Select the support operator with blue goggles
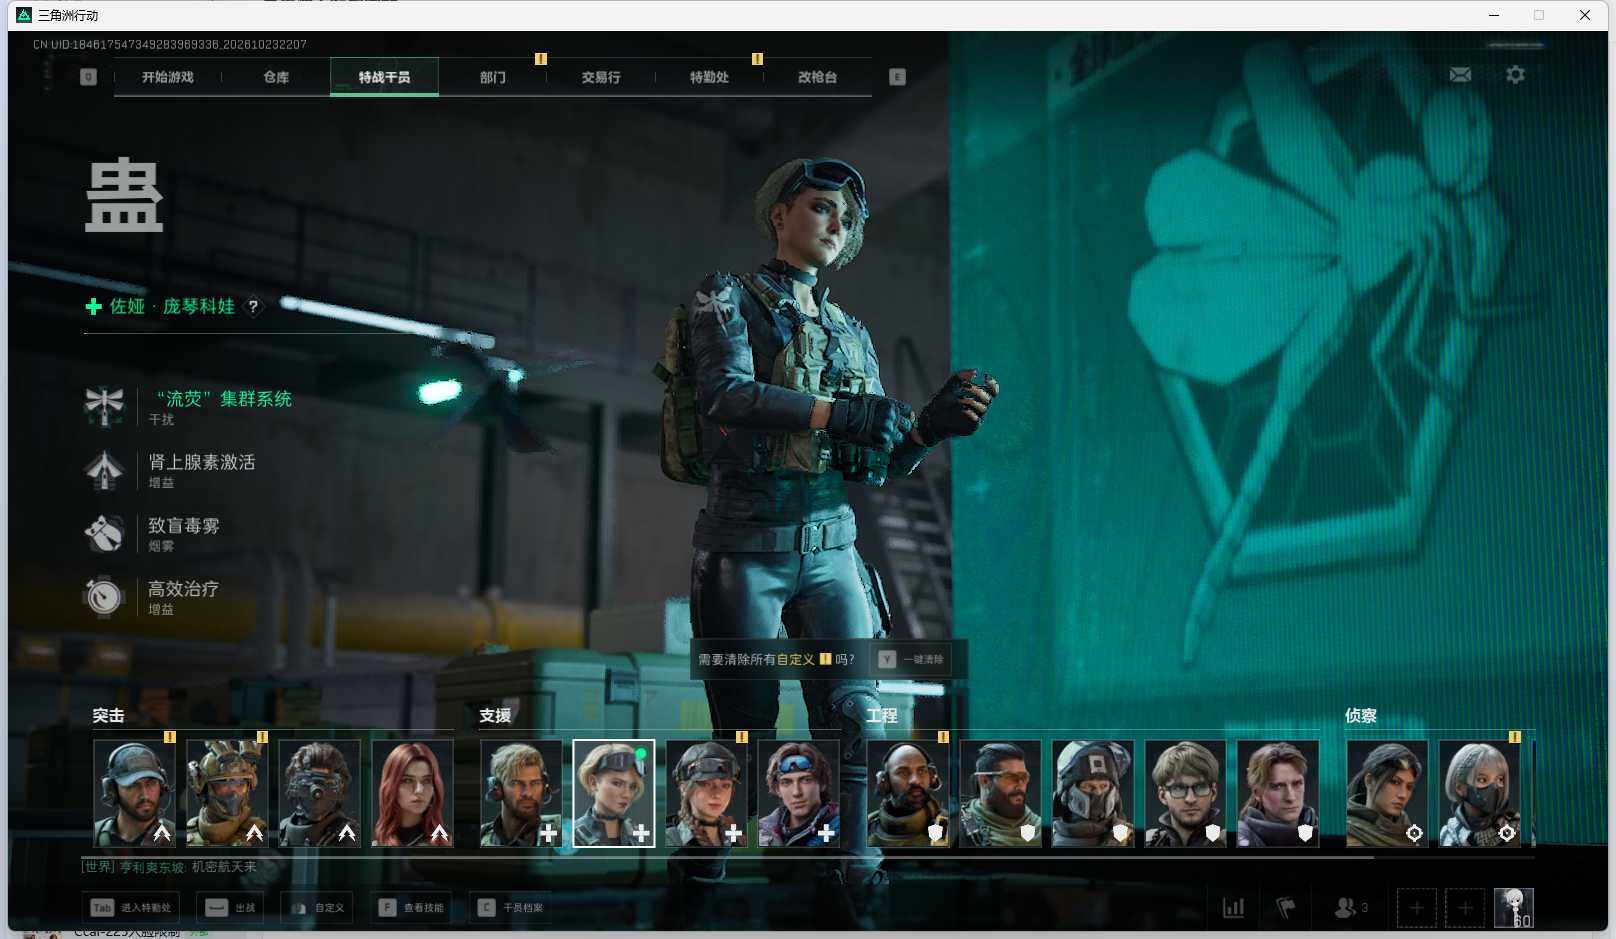The image size is (1616, 939). coord(799,793)
